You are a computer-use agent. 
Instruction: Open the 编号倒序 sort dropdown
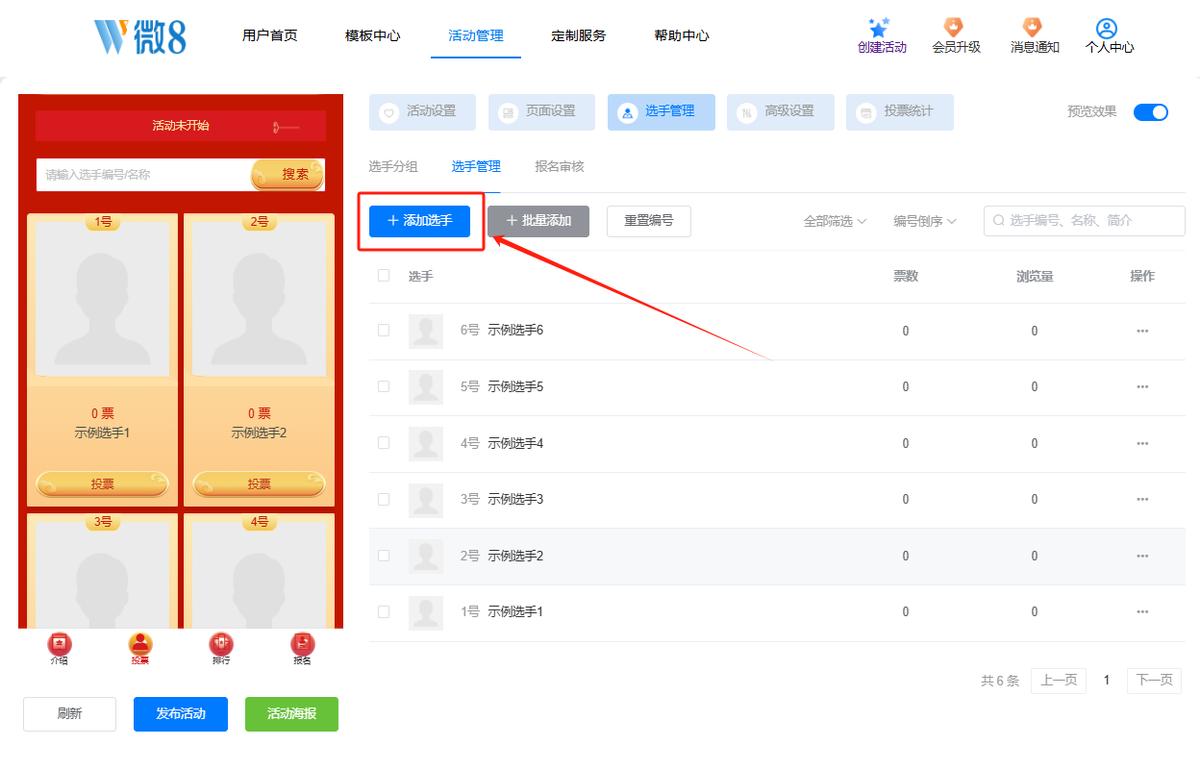tap(925, 221)
